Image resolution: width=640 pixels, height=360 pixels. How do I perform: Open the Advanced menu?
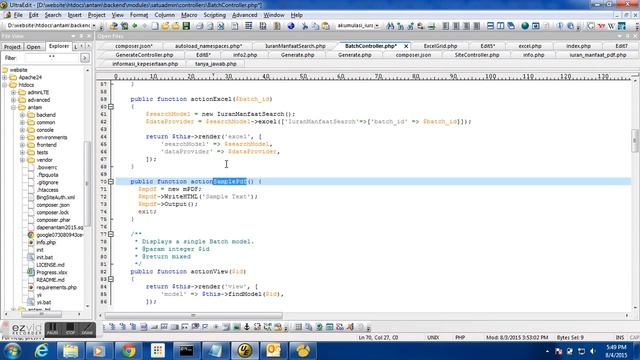coord(244,15)
